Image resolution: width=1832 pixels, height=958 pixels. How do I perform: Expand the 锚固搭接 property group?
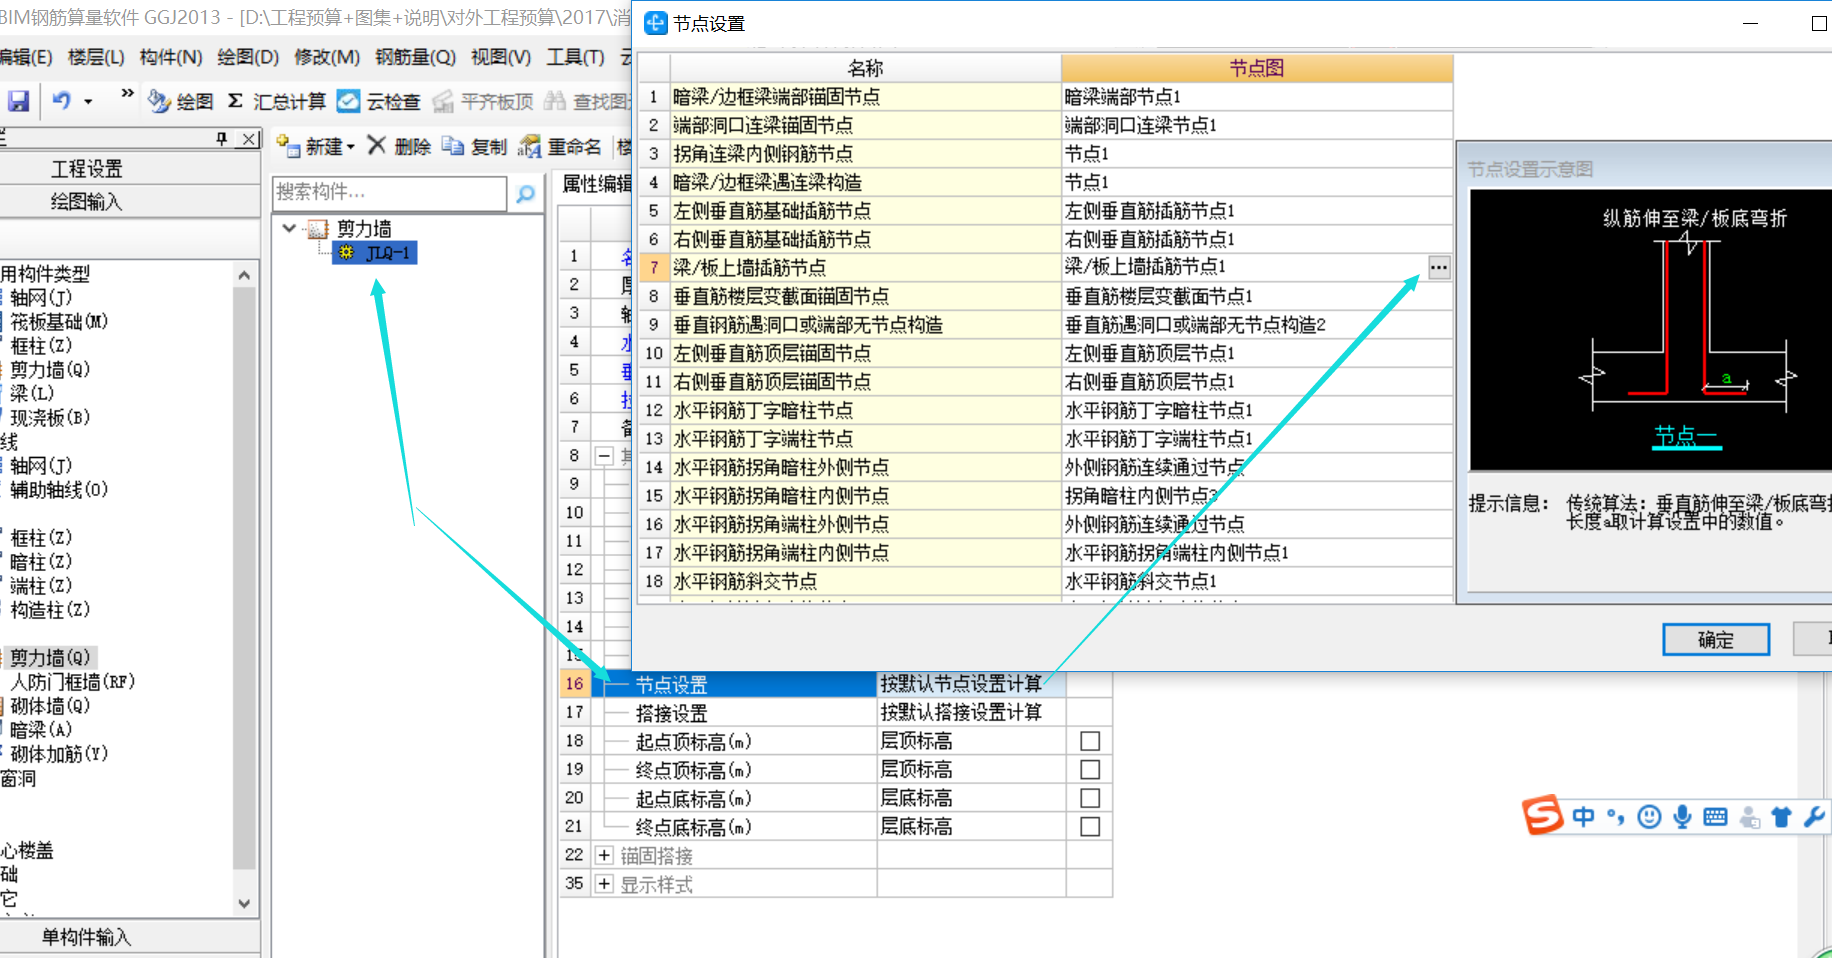point(604,855)
